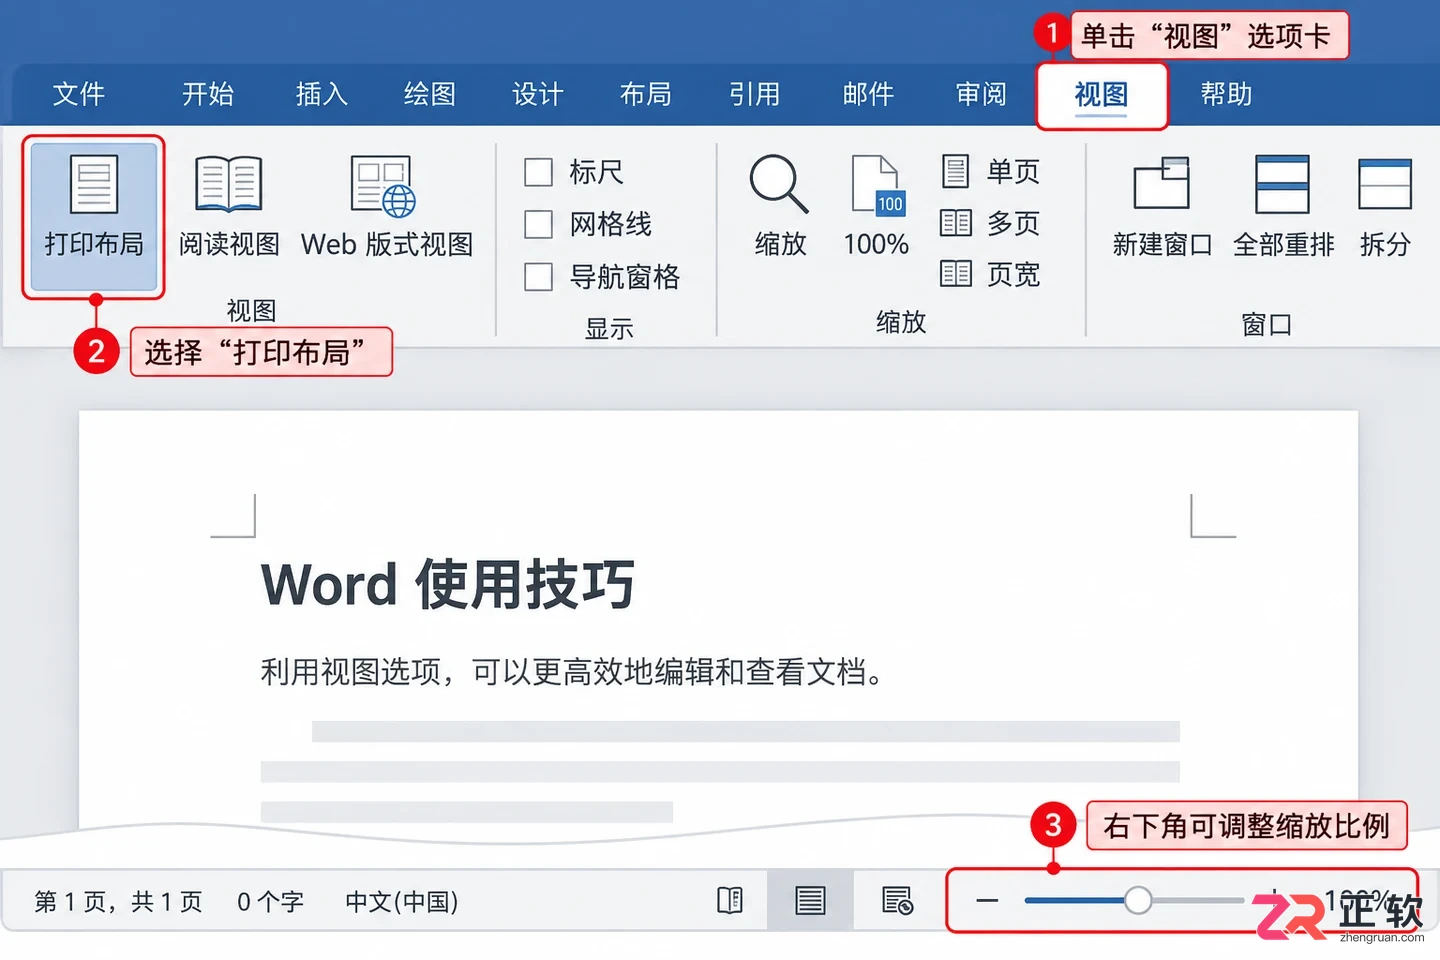Open the 审阅 ribbon tab
Screen dimensions: 1440x960
[981, 94]
